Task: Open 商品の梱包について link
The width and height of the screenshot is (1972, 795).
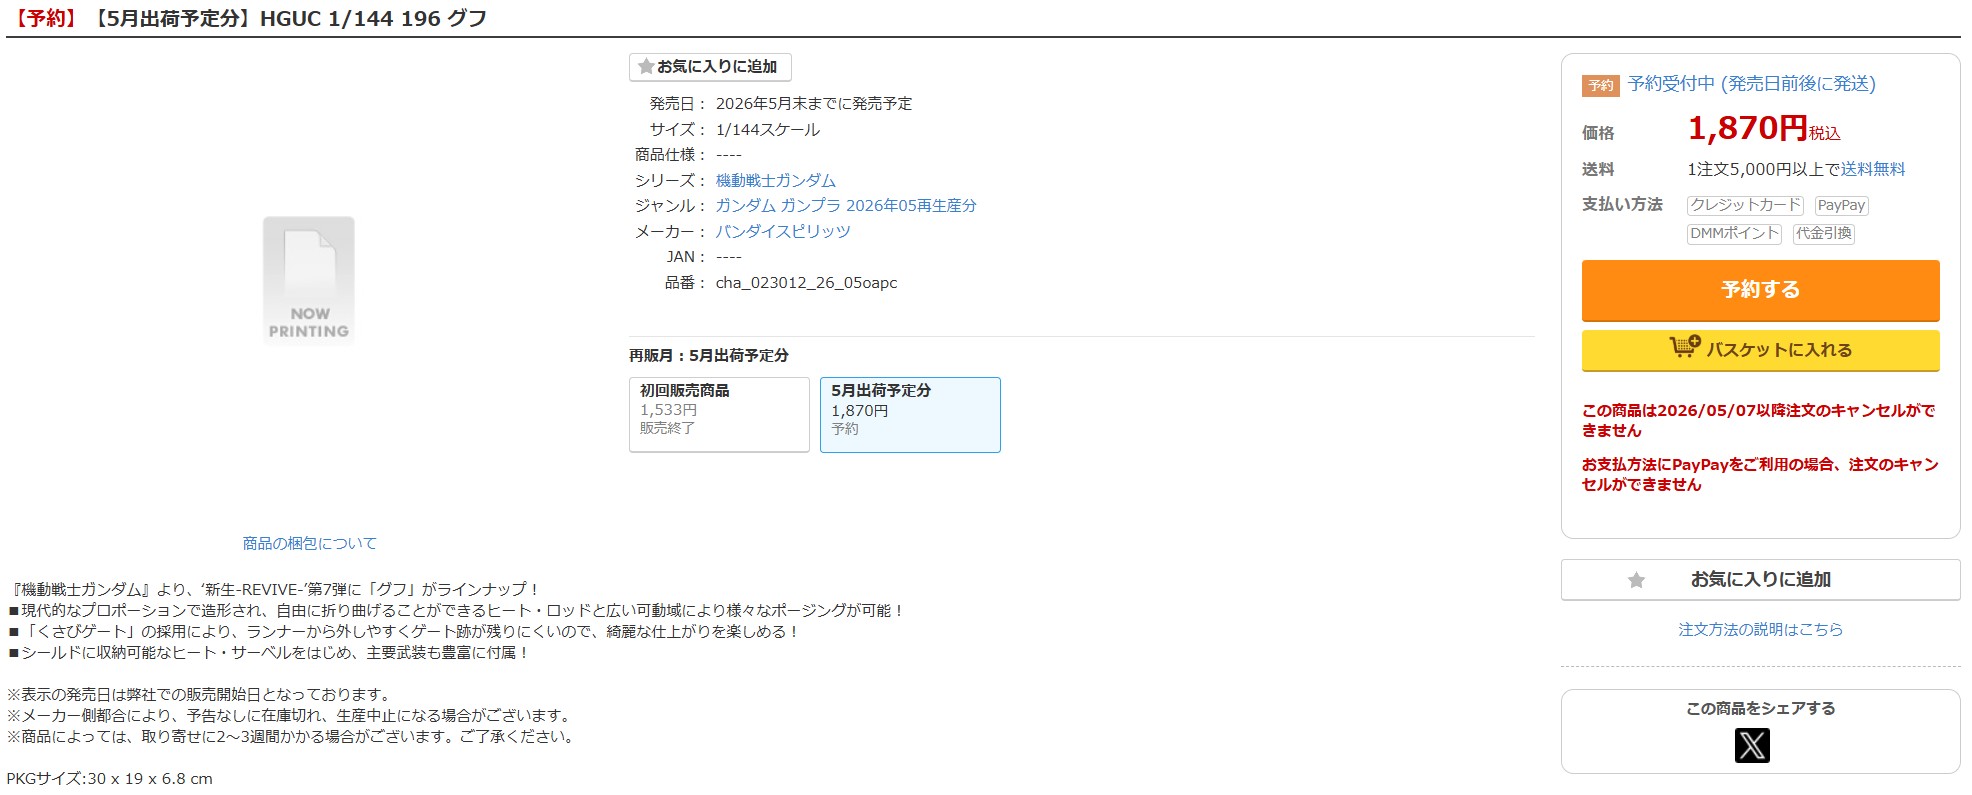Action: pos(309,543)
